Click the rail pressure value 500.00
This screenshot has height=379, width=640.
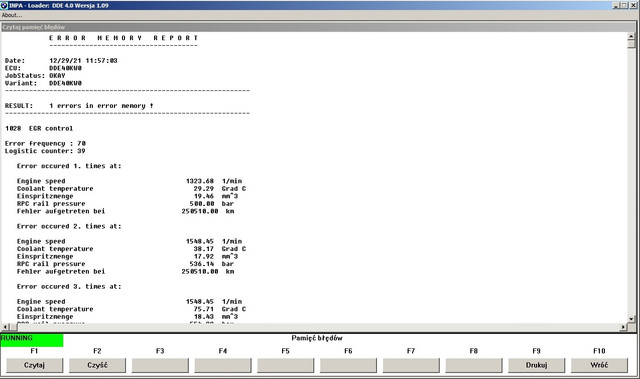pos(202,204)
